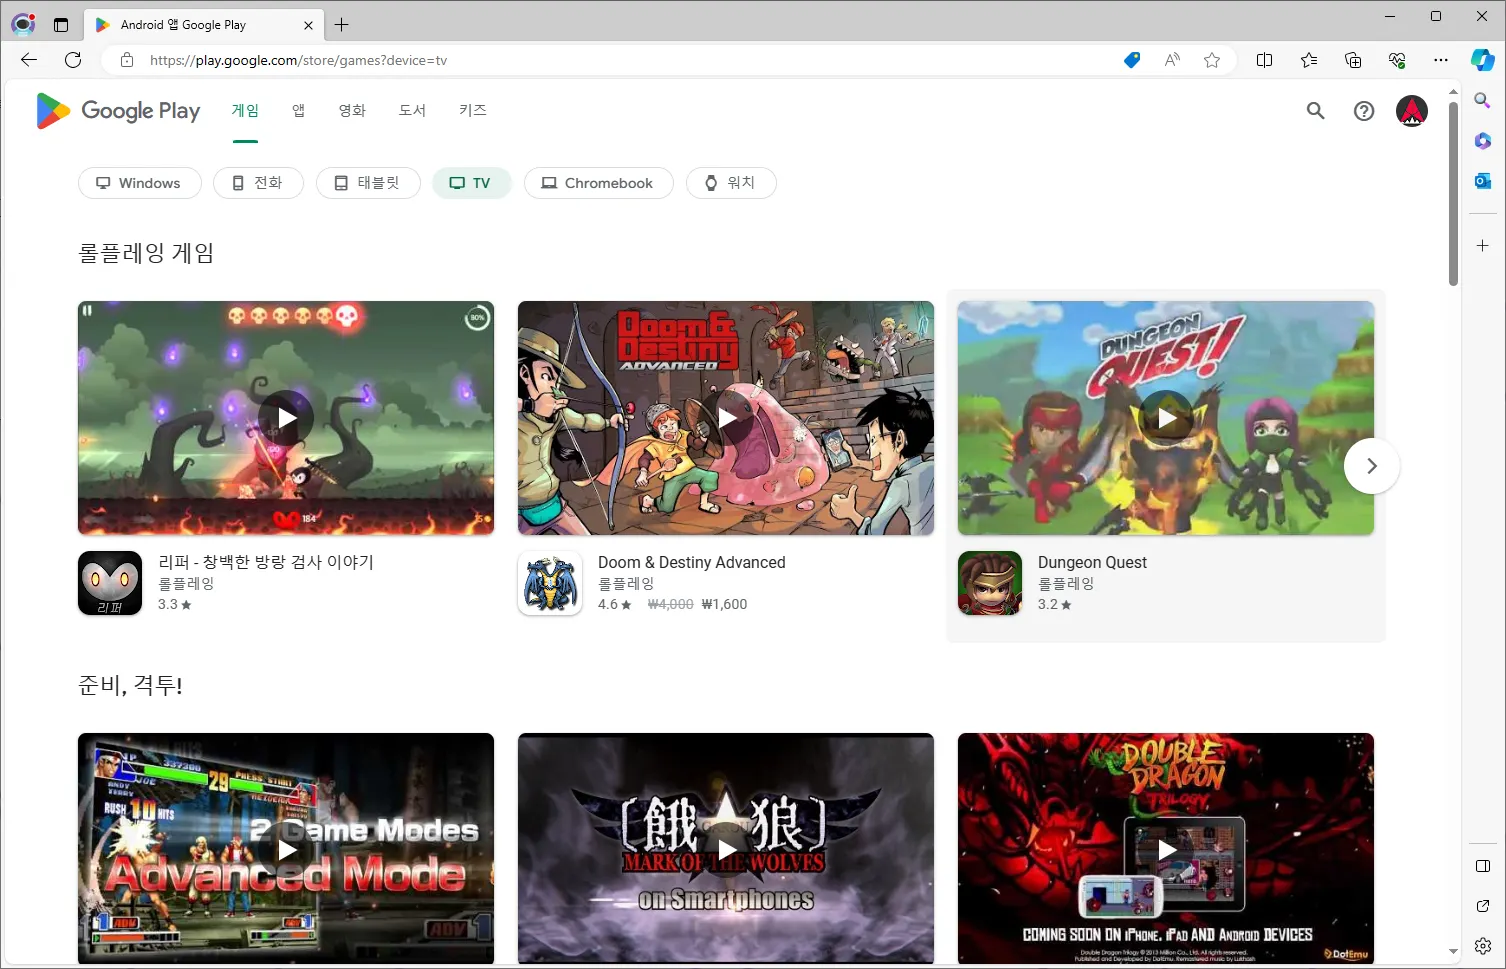Filter games by 워치 device

[731, 183]
